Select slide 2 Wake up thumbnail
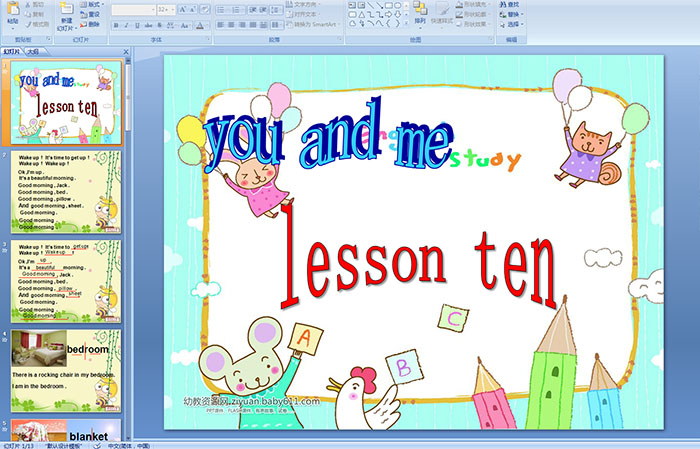 coord(66,192)
